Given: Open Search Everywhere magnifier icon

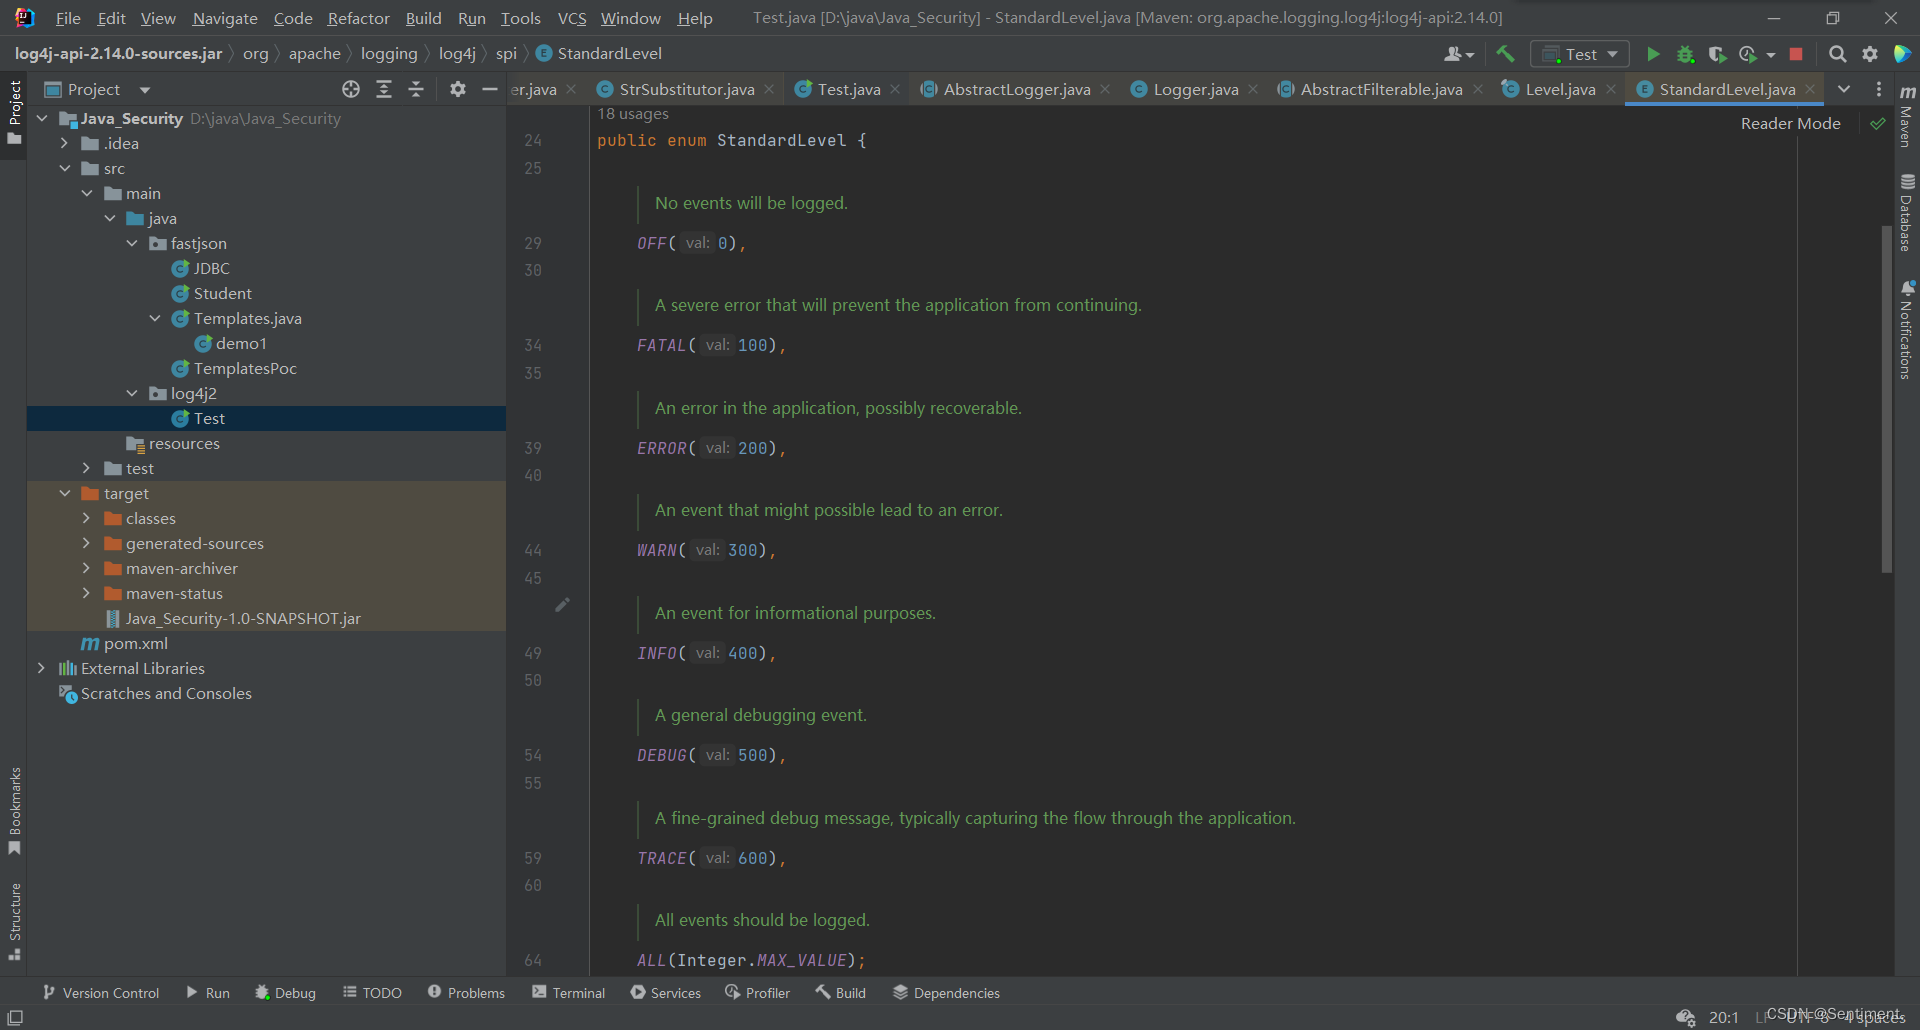Looking at the screenshot, I should click(x=1837, y=54).
